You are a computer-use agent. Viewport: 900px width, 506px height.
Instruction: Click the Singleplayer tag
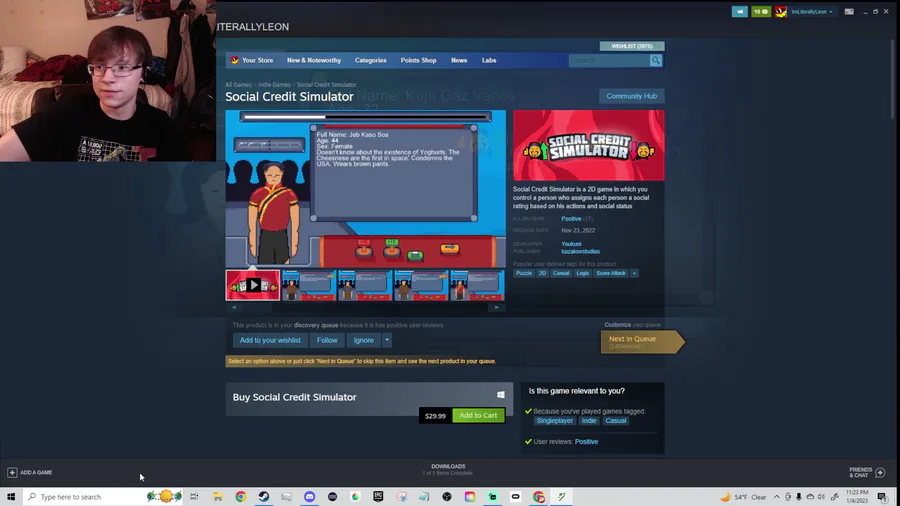coord(554,421)
